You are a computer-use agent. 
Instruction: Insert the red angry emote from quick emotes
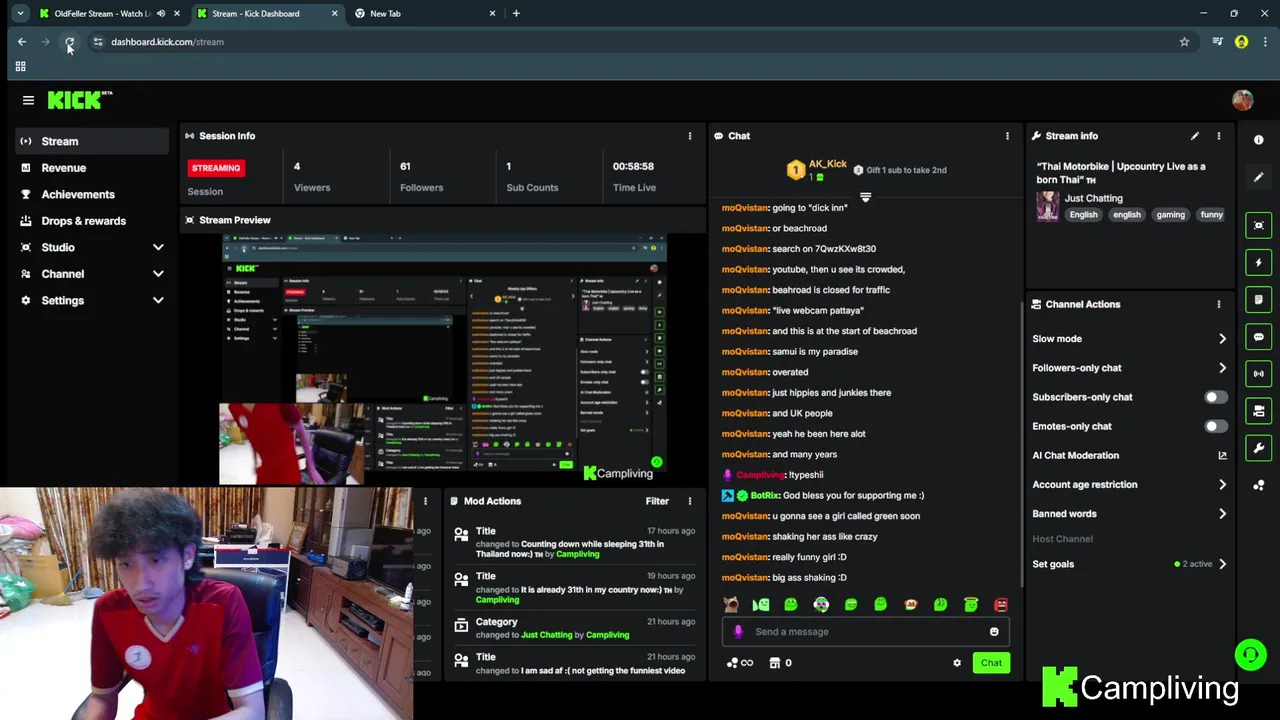point(1001,604)
